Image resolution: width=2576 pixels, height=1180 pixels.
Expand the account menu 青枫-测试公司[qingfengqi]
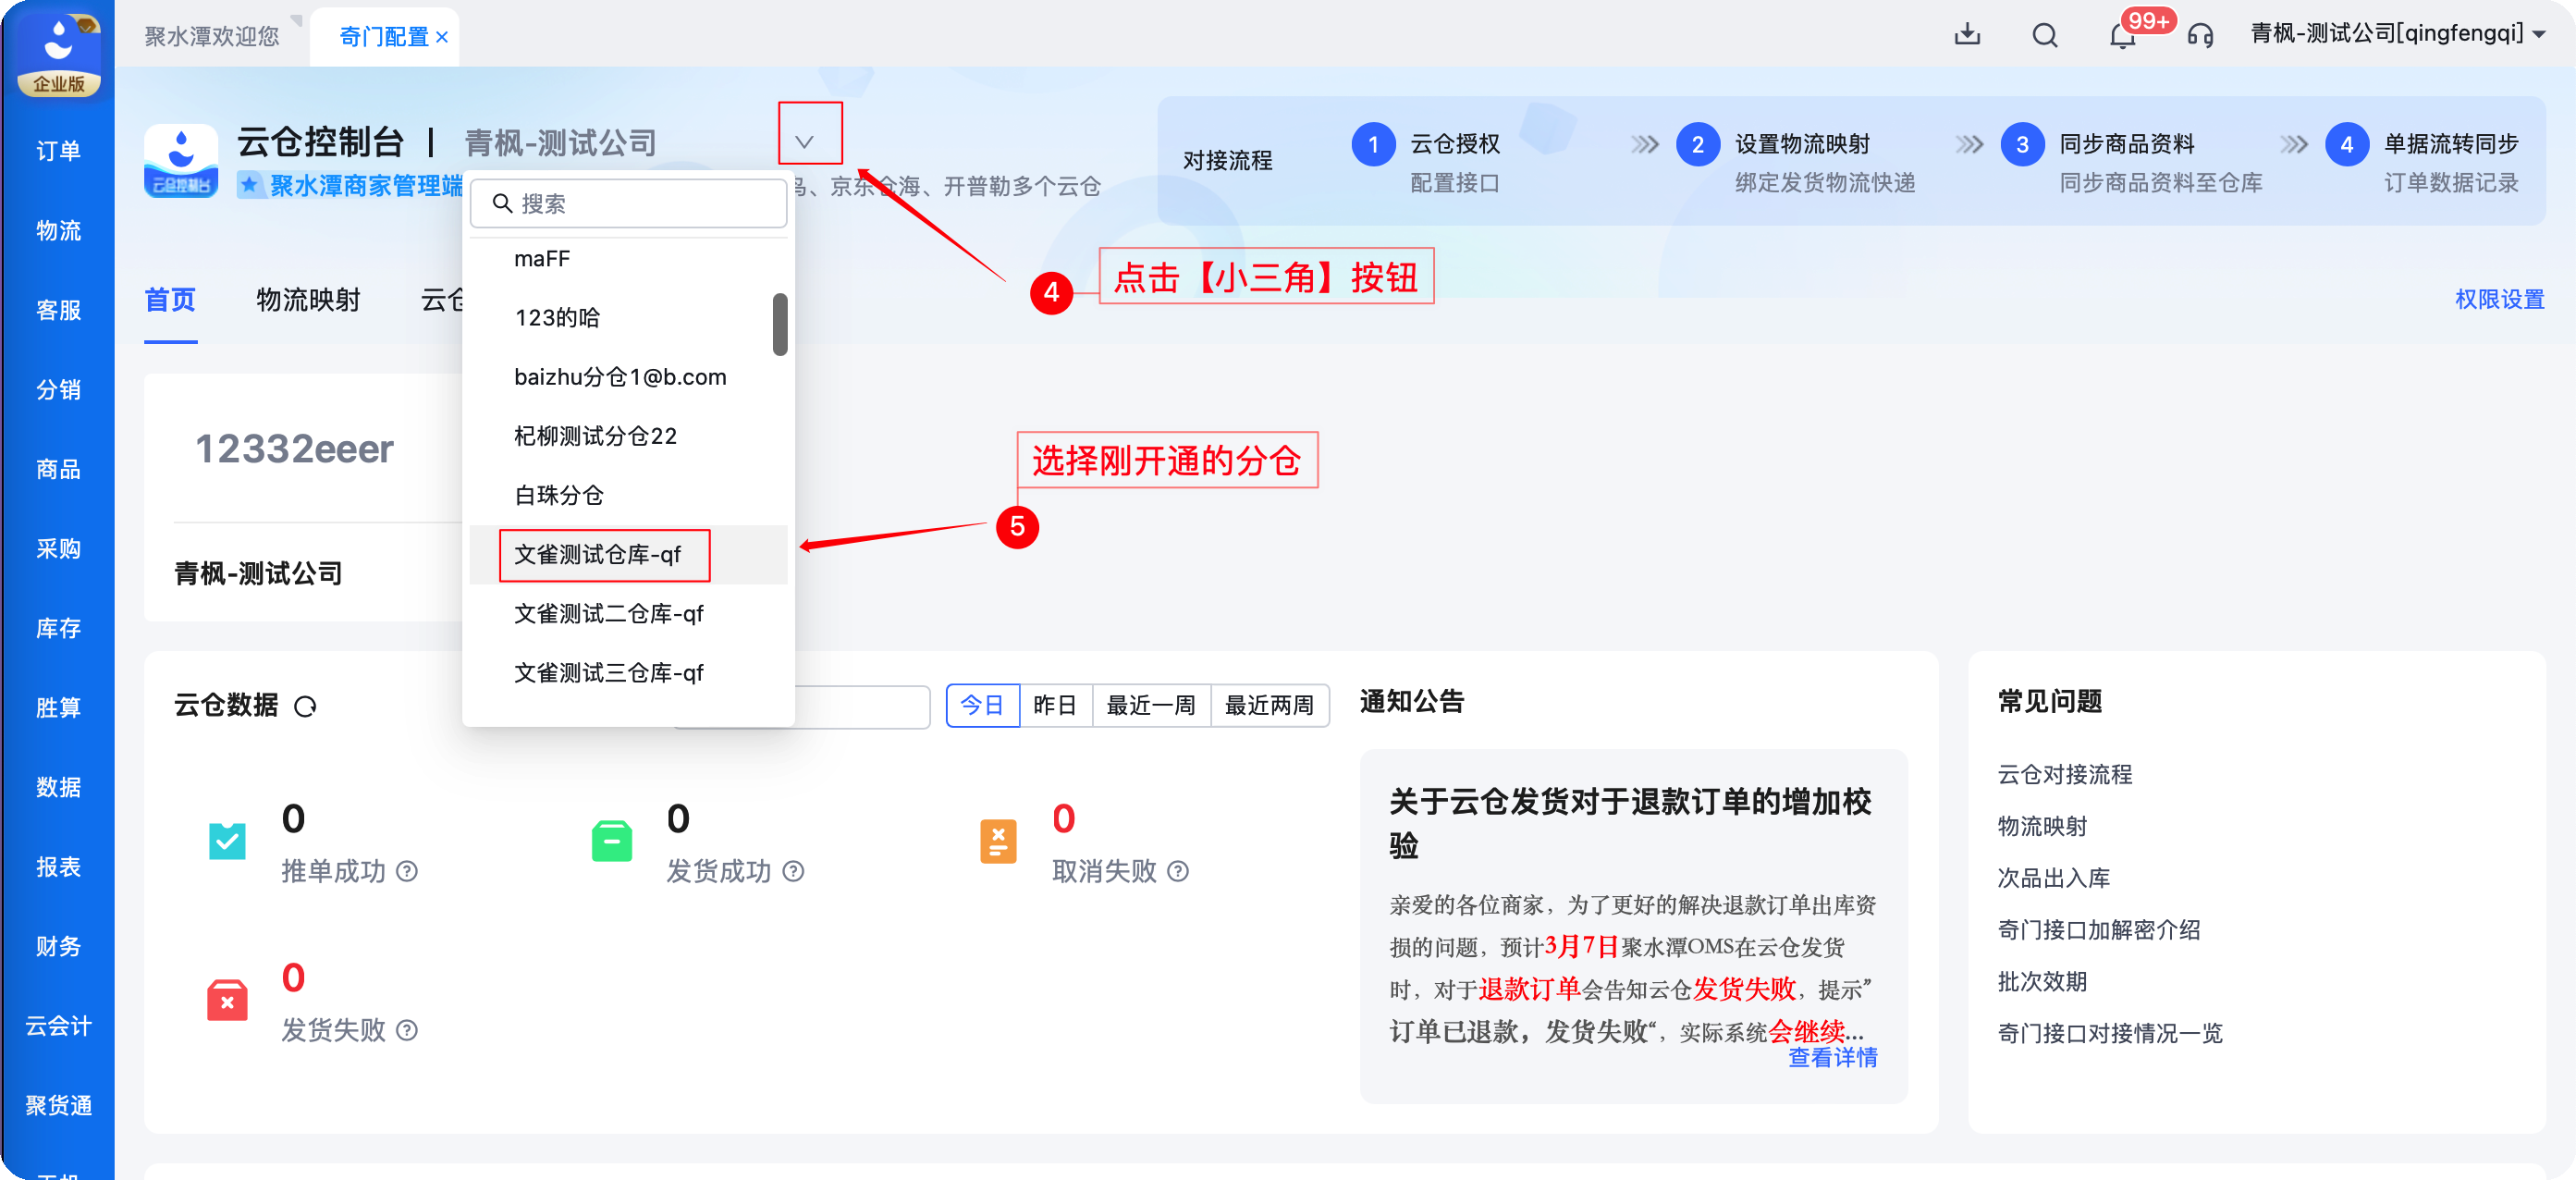point(2397,34)
